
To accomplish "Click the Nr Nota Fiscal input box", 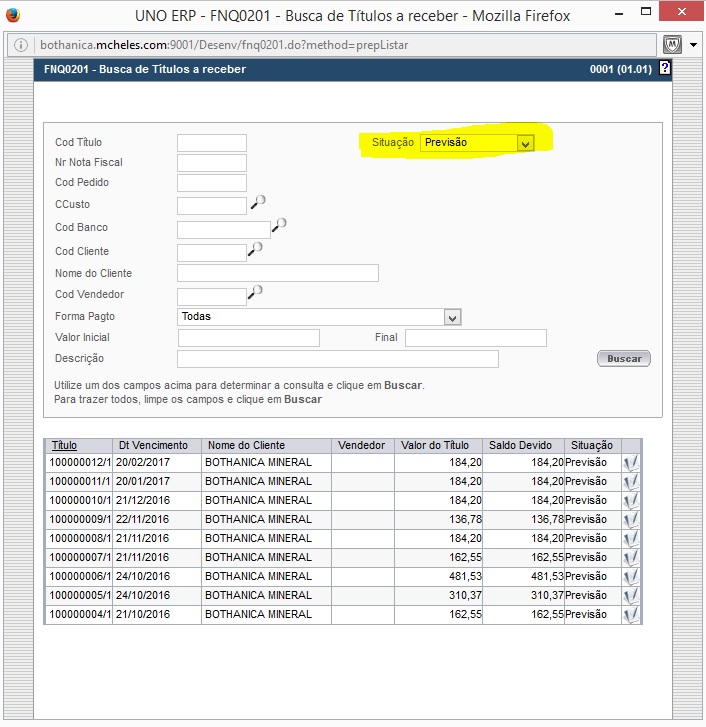I will tap(211, 163).
